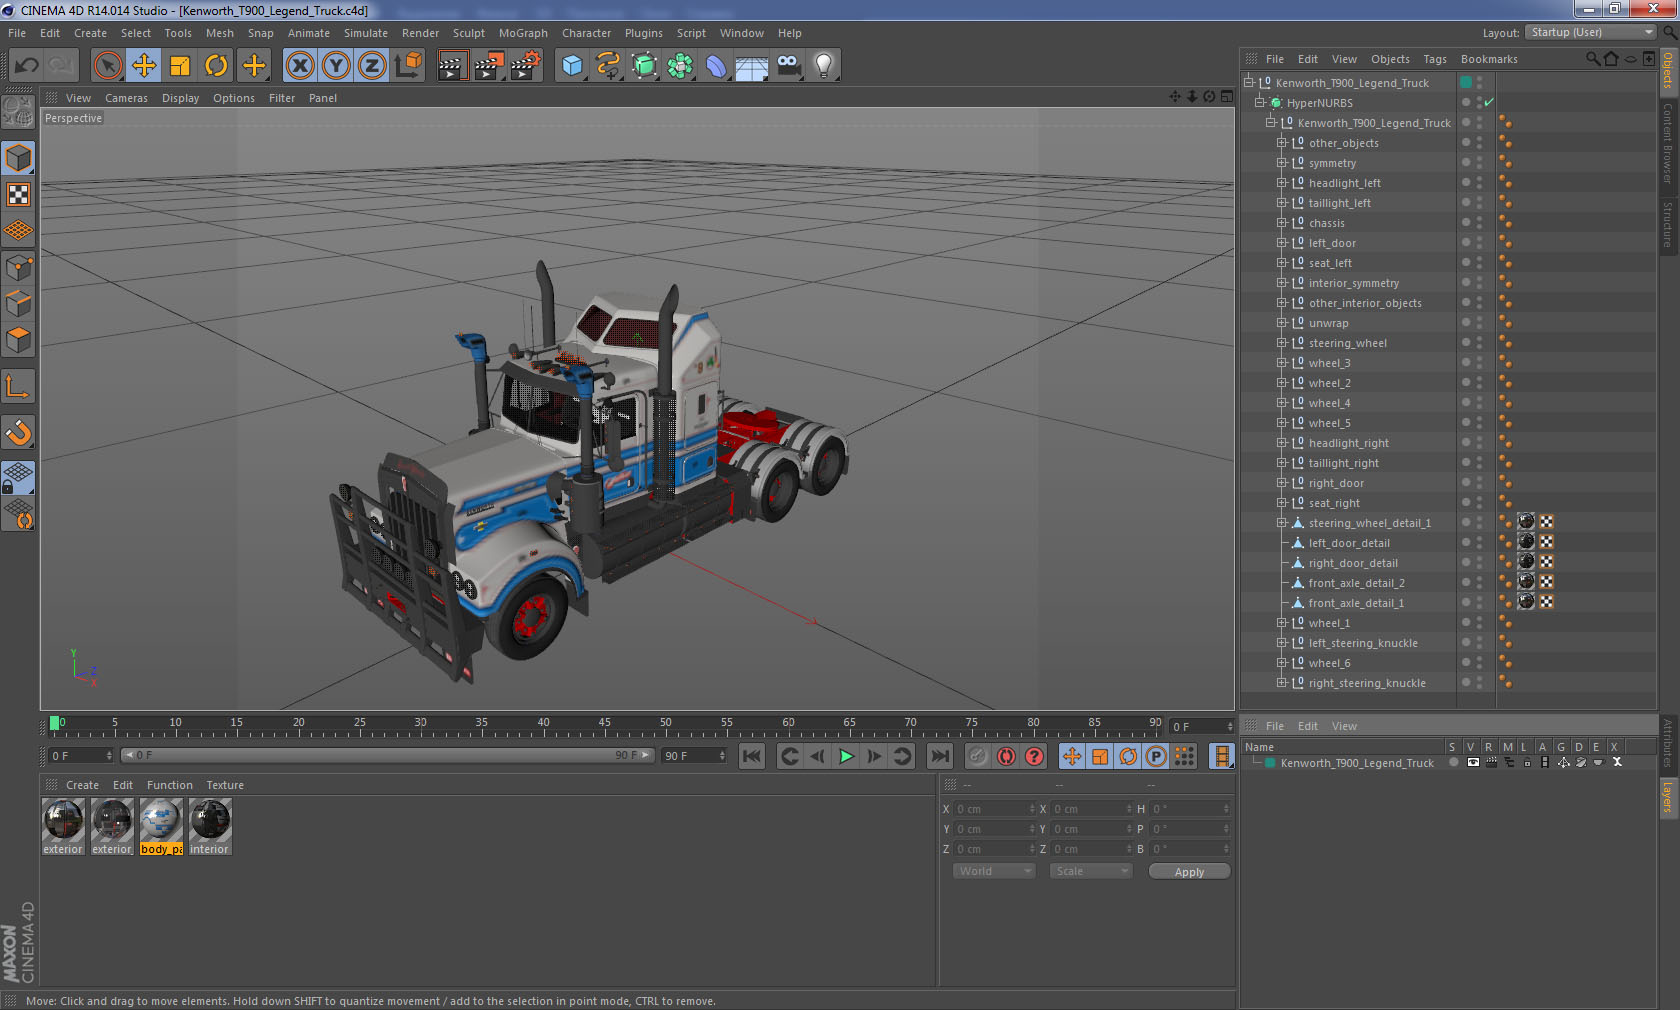Image resolution: width=1680 pixels, height=1010 pixels.
Task: Go to start of animation
Action: click(x=752, y=756)
